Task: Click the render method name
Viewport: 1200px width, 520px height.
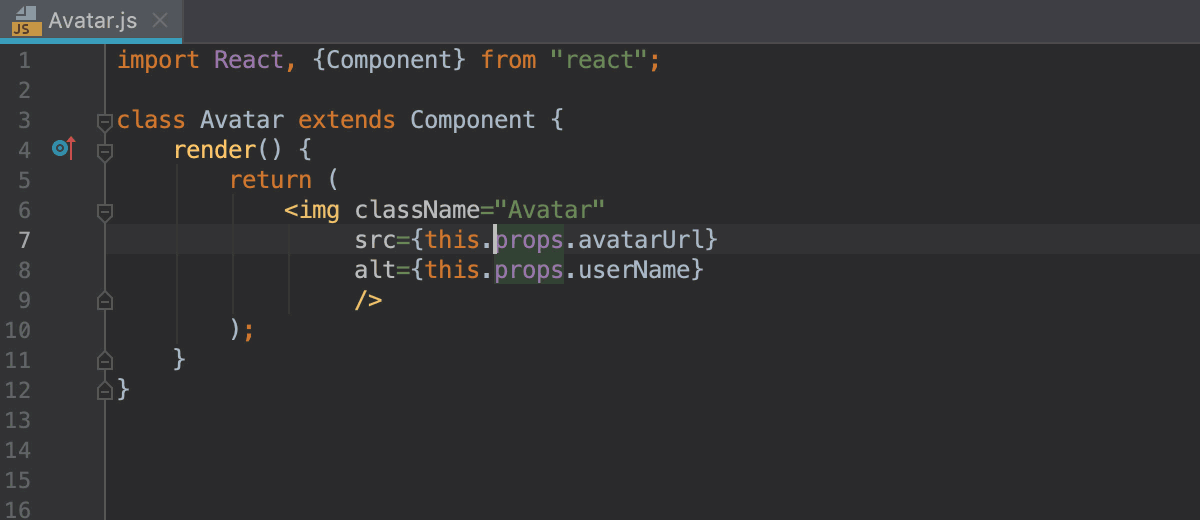Action: (214, 150)
